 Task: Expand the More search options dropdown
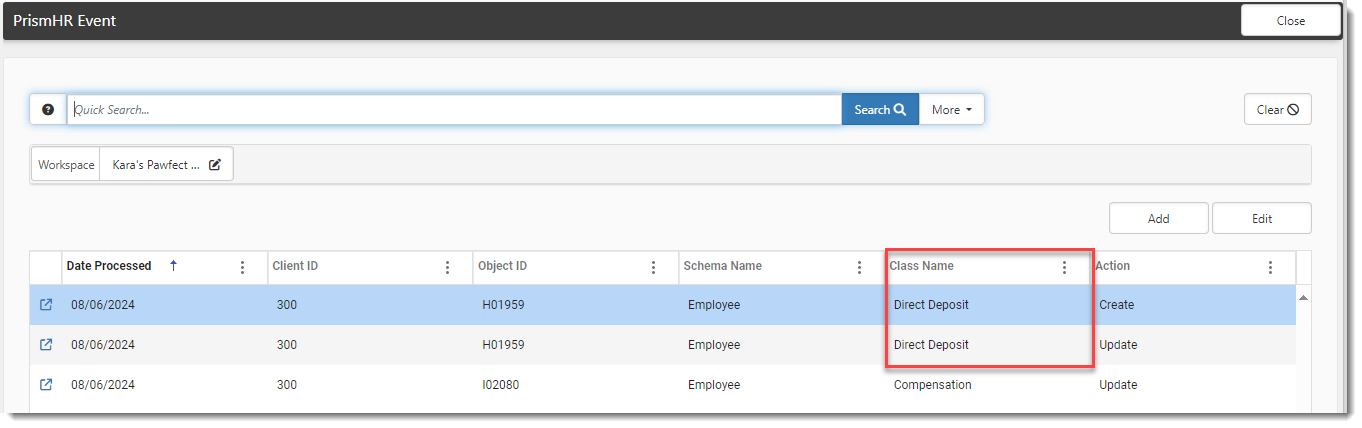[951, 110]
